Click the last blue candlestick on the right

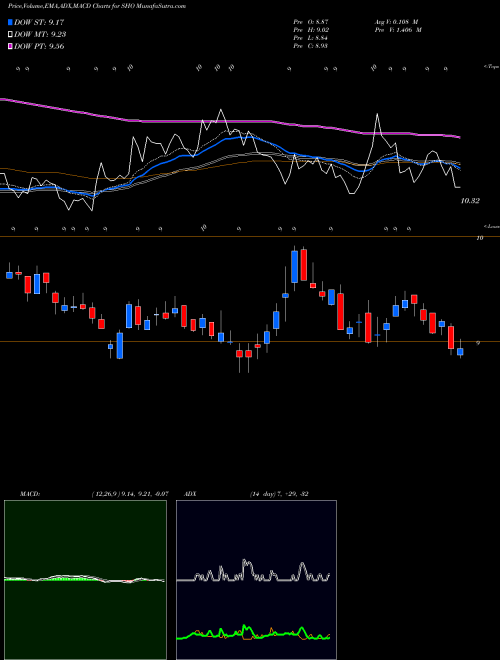[460, 352]
